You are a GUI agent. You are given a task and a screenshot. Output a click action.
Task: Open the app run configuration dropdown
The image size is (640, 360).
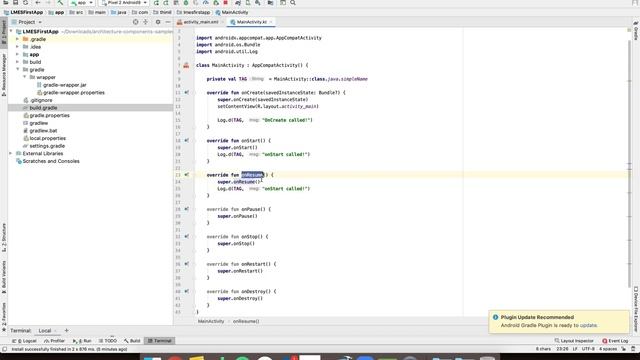82,3
